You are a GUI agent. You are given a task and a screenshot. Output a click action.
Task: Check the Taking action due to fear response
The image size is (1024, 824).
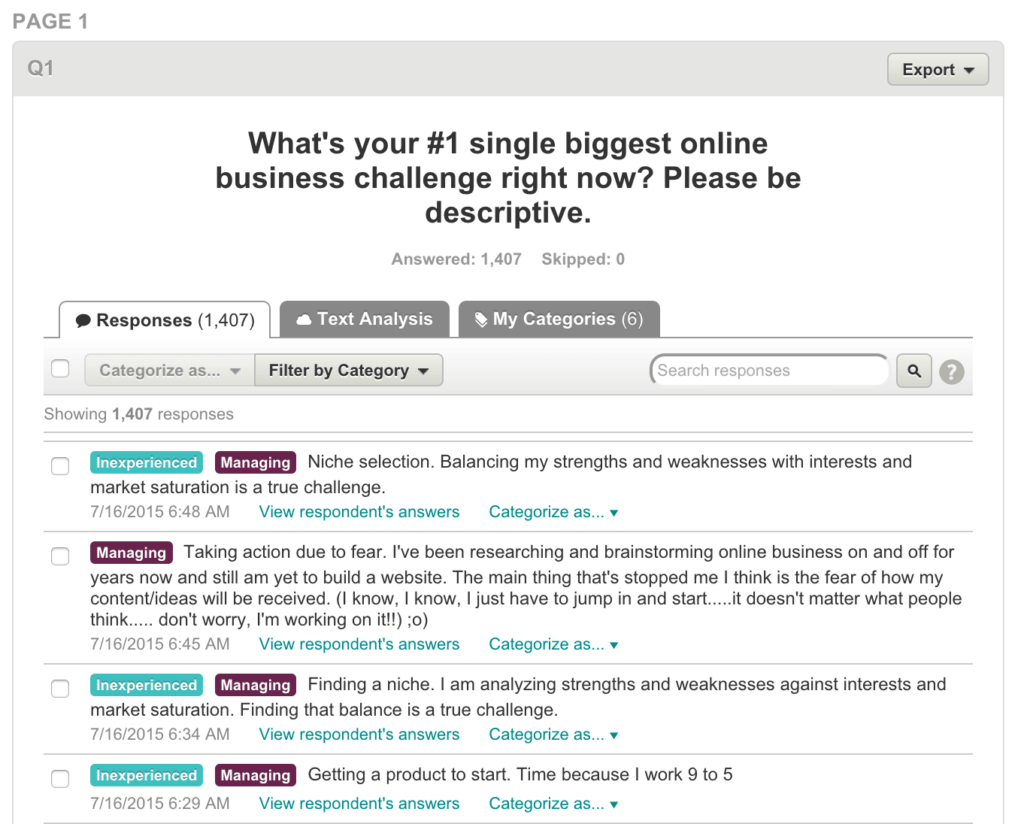click(60, 556)
